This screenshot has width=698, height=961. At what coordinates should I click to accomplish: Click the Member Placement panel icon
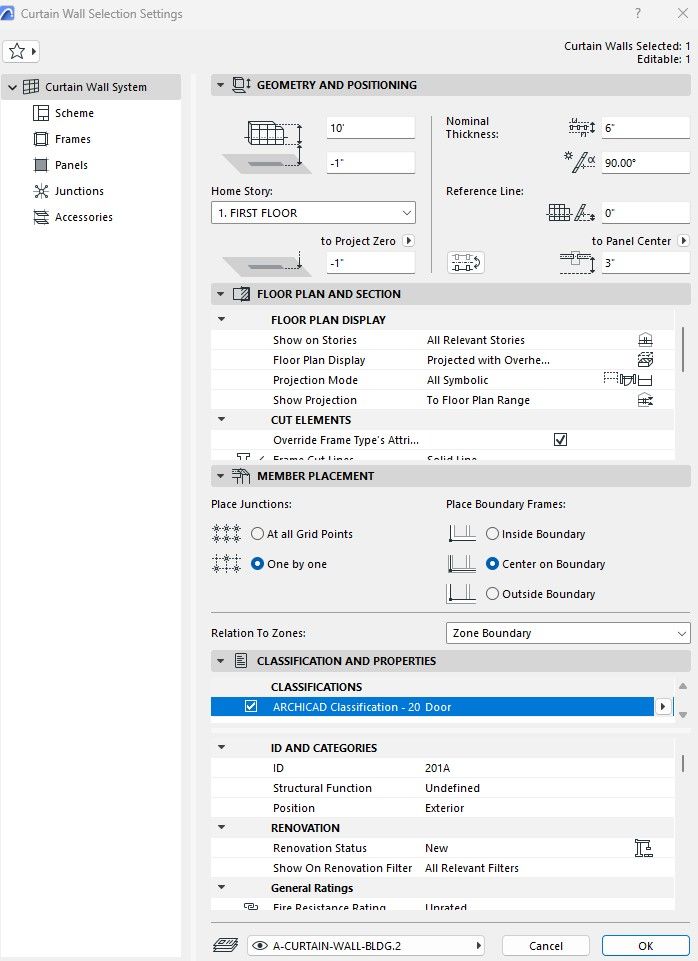click(241, 476)
